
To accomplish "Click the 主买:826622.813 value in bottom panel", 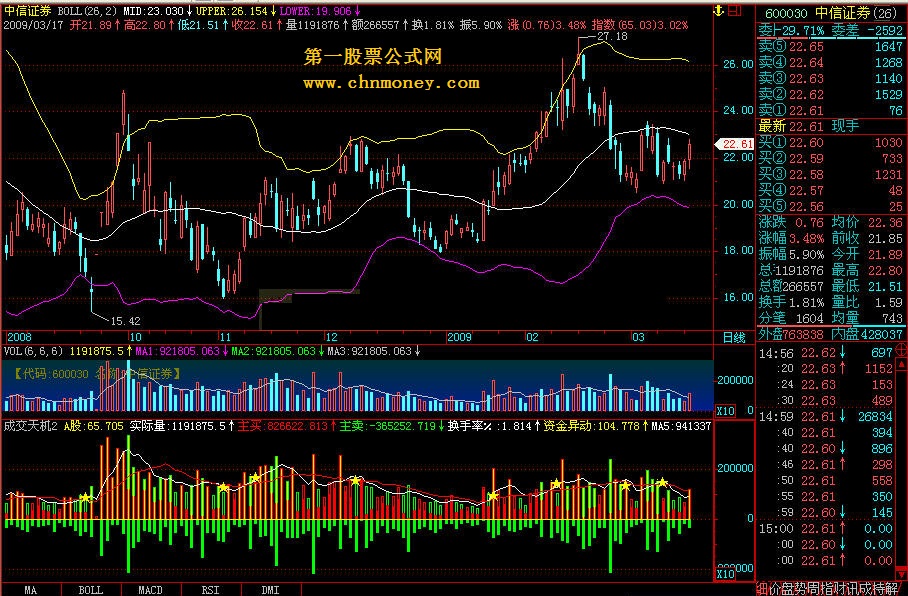I will click(x=283, y=426).
